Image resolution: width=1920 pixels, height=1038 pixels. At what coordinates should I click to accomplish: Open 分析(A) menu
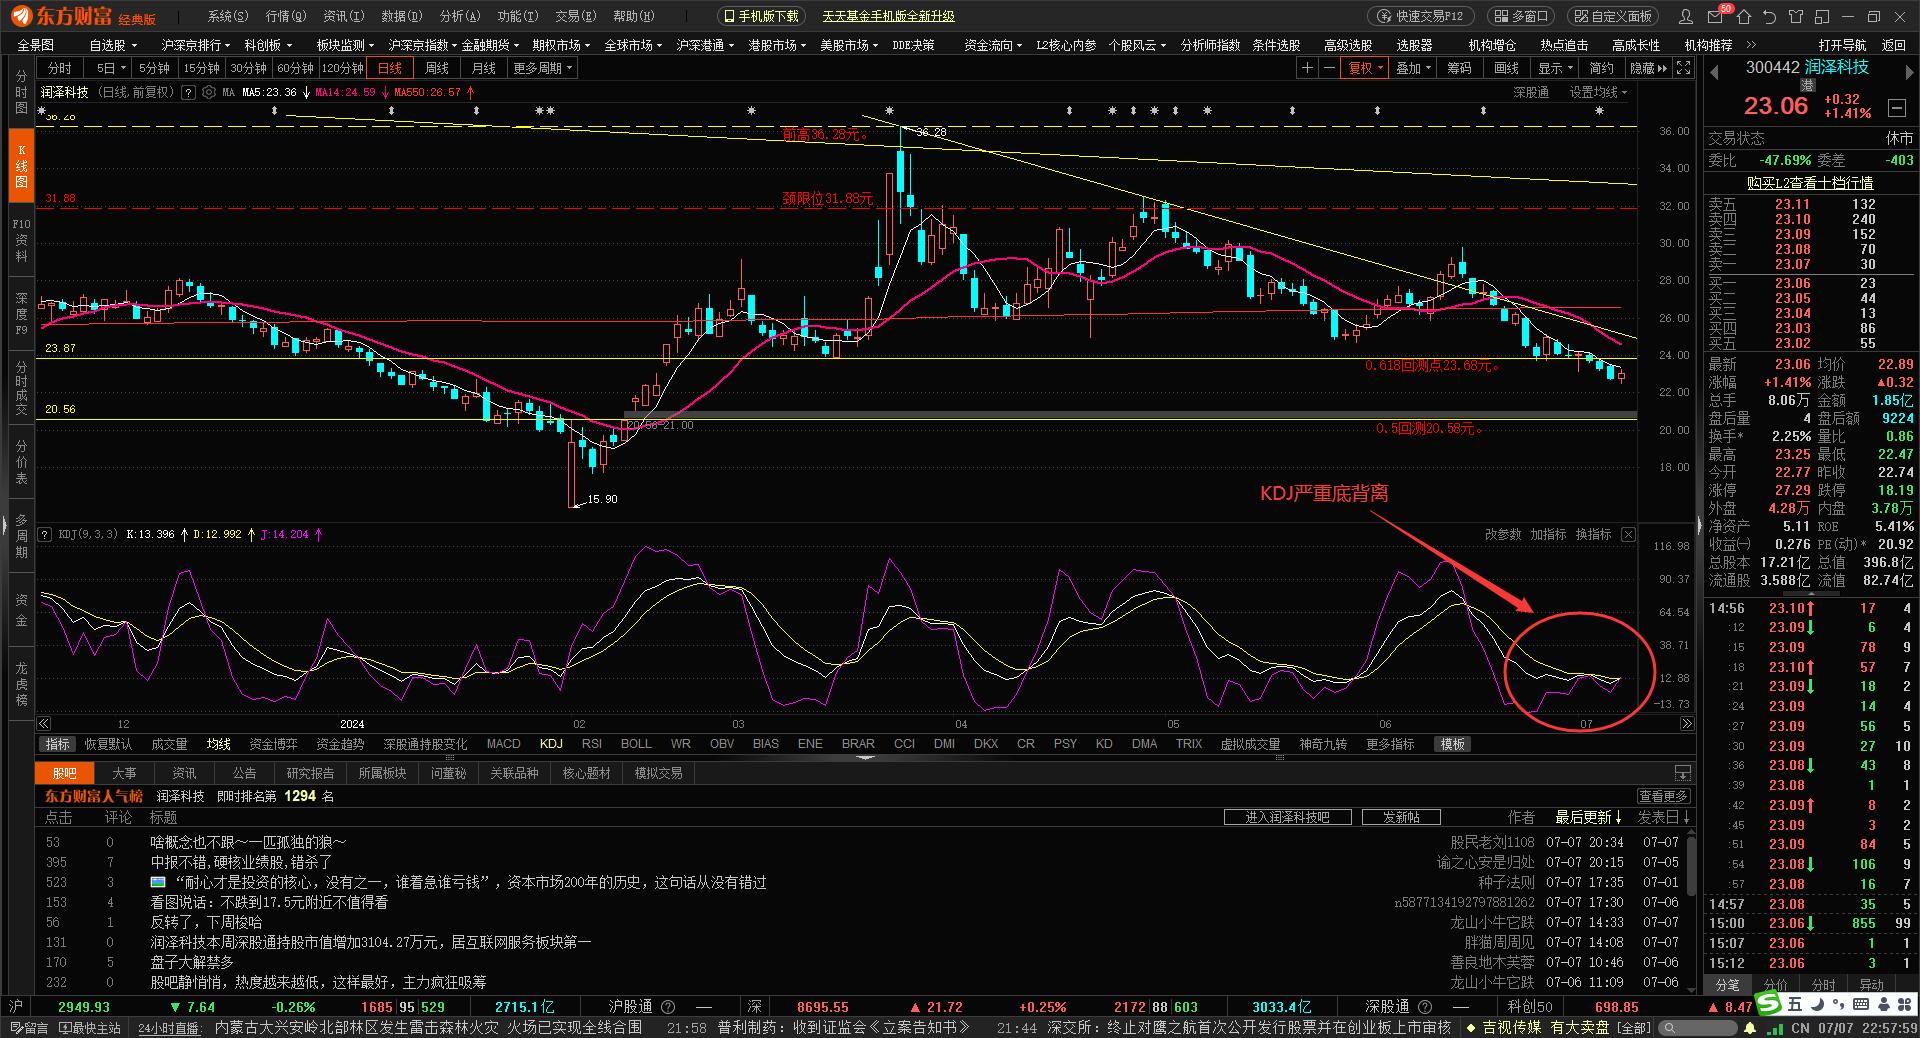tap(460, 16)
